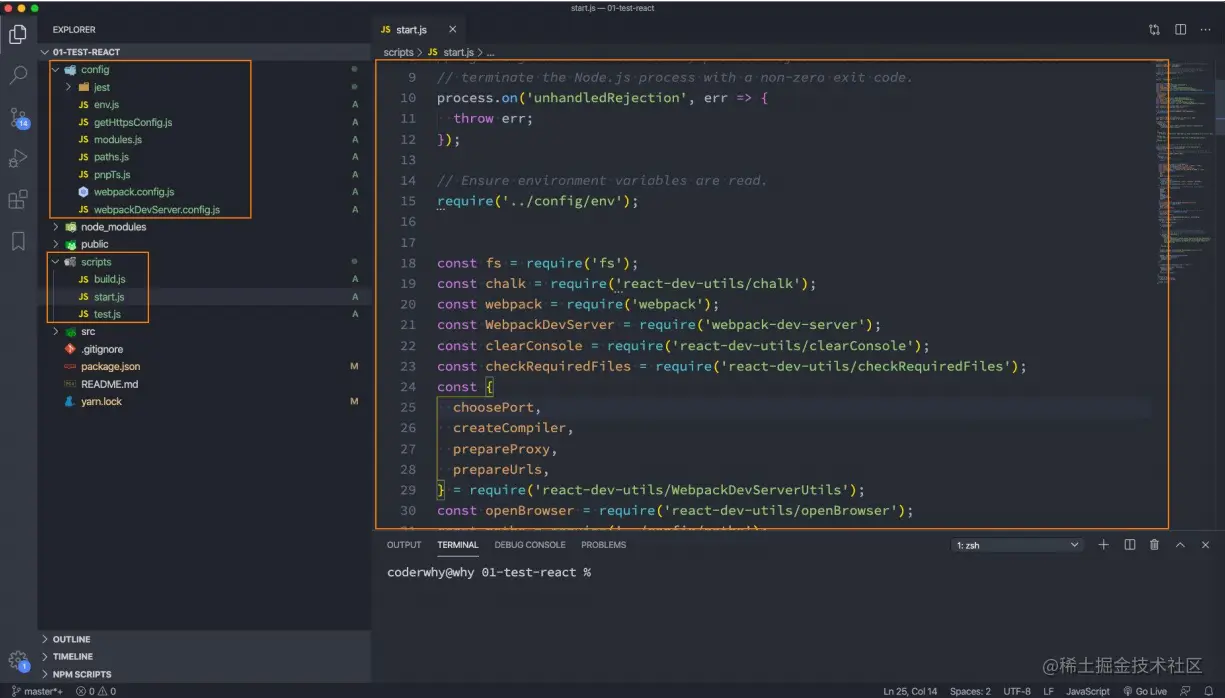1225x698 pixels.
Task: Switch to the DEBUG CONSOLE tab
Action: pos(530,545)
